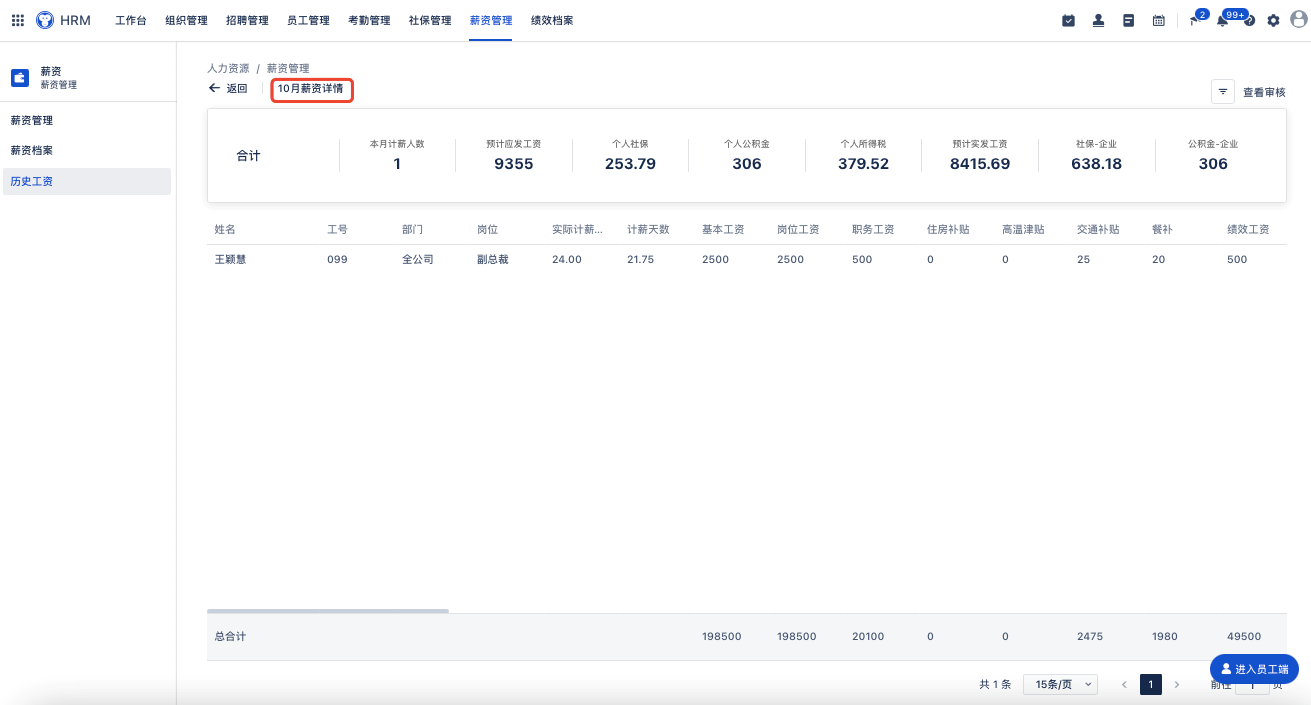The height and width of the screenshot is (705, 1311).
Task: Click 返回 to go back
Action: (x=237, y=88)
